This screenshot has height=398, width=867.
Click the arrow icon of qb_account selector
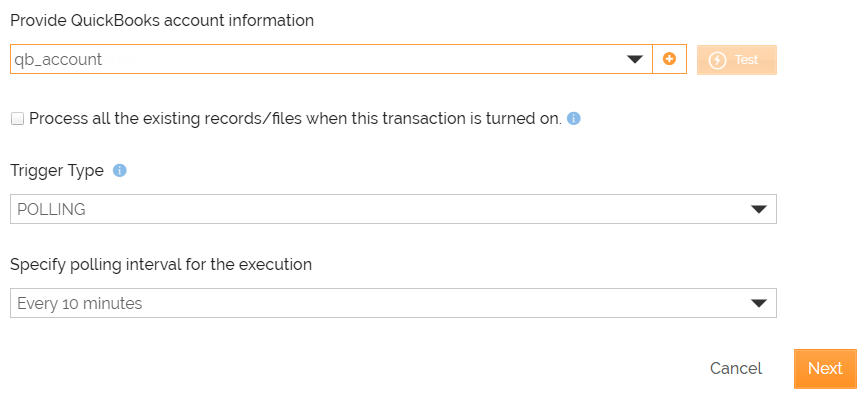point(635,59)
